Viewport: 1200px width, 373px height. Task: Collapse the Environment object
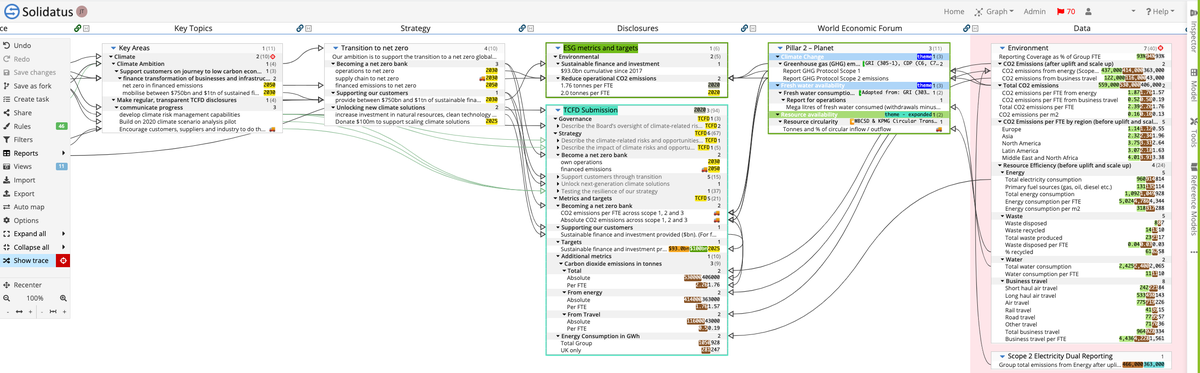[1002, 48]
